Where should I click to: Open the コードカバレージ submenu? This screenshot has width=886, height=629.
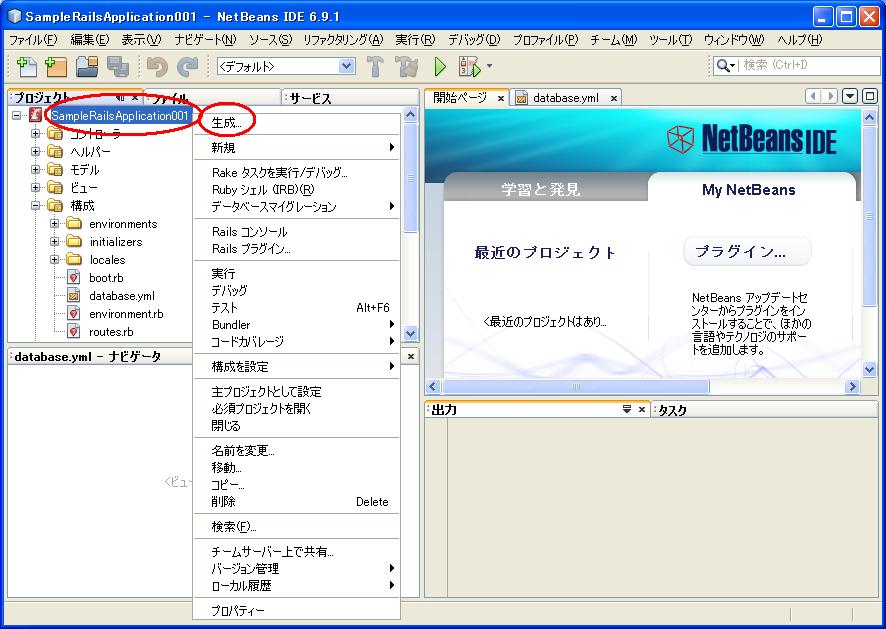click(297, 341)
